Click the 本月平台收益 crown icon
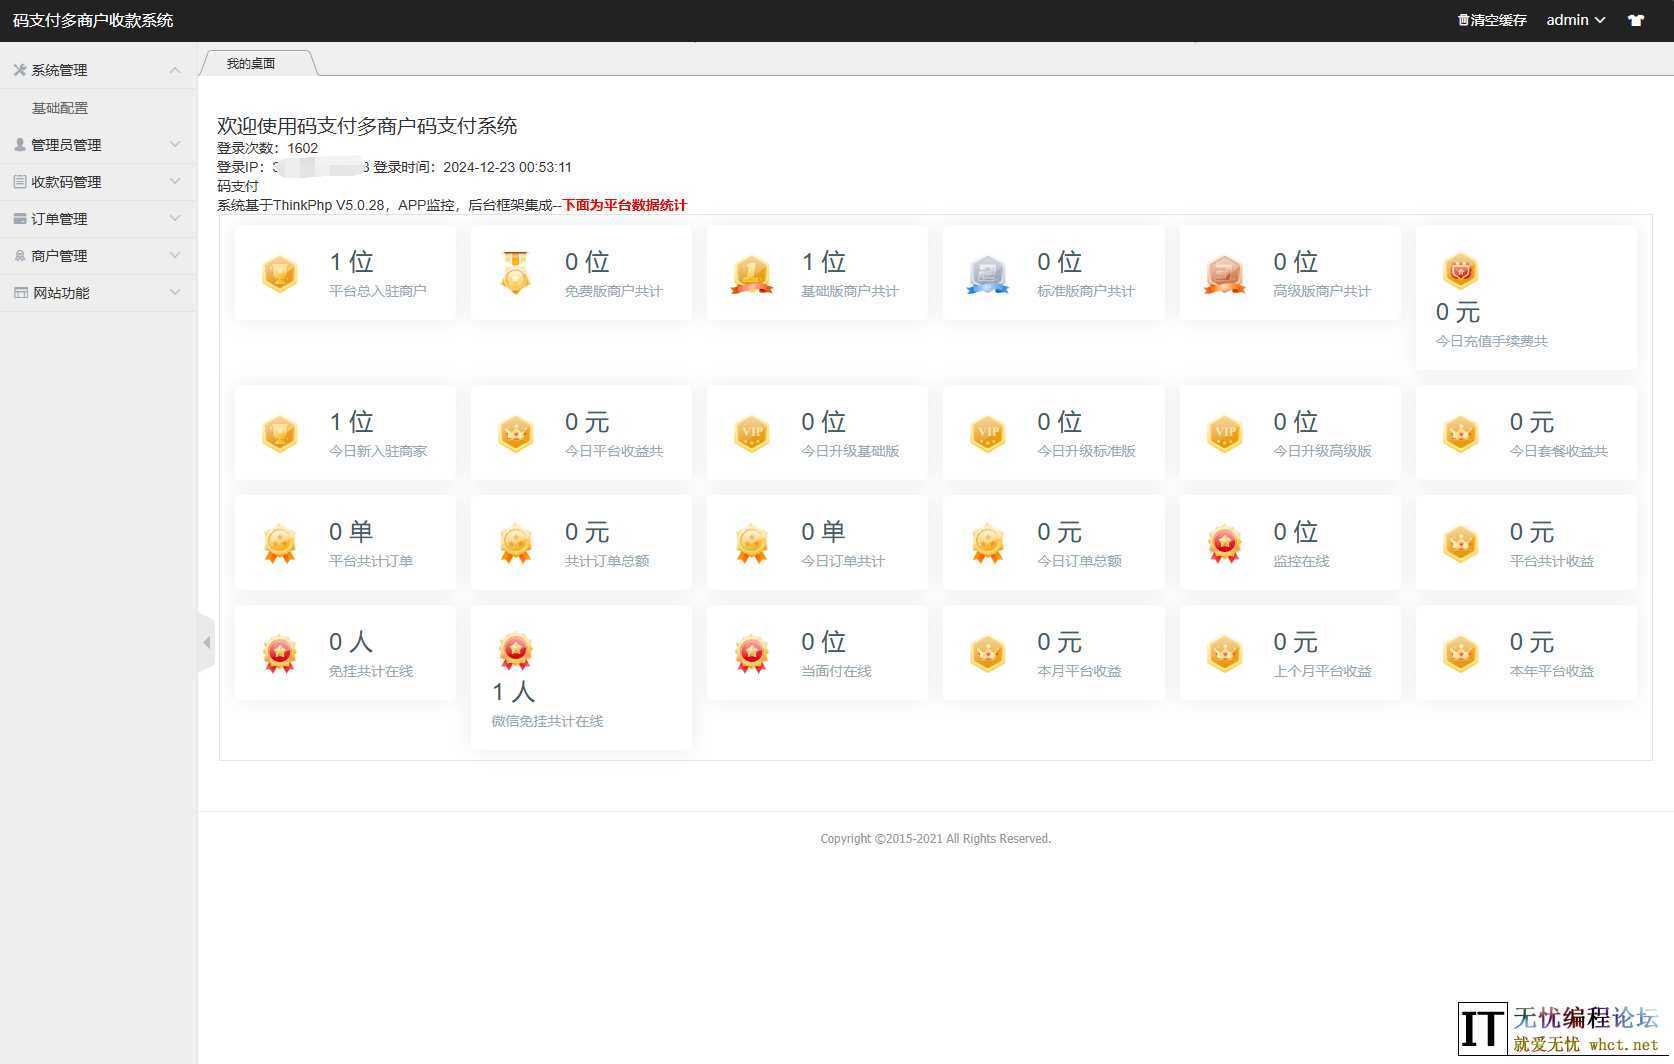This screenshot has height=1064, width=1674. [x=988, y=653]
